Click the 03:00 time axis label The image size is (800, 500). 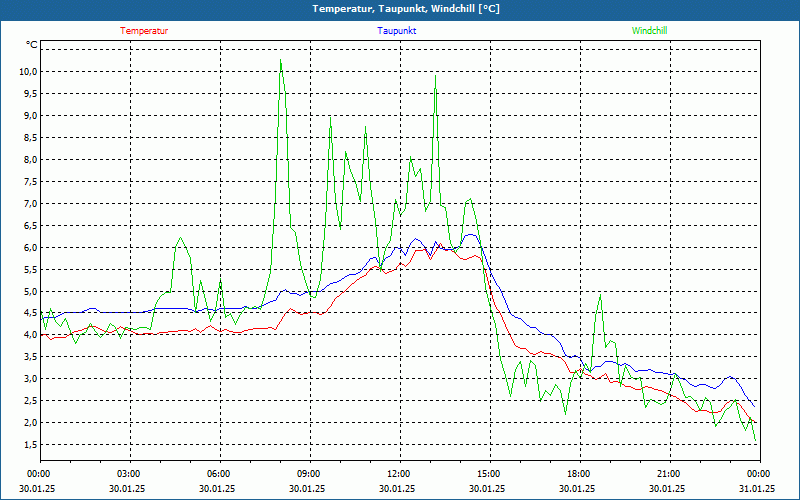pos(131,474)
